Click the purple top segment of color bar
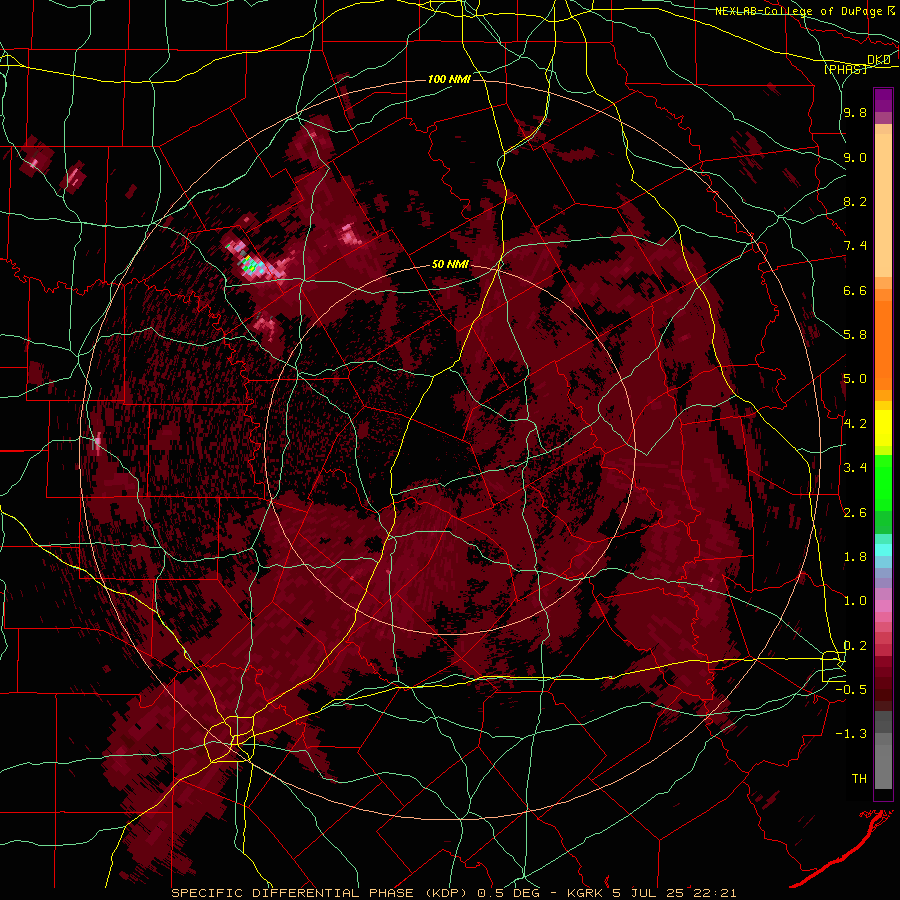Image resolution: width=900 pixels, height=900 pixels. coord(883,100)
